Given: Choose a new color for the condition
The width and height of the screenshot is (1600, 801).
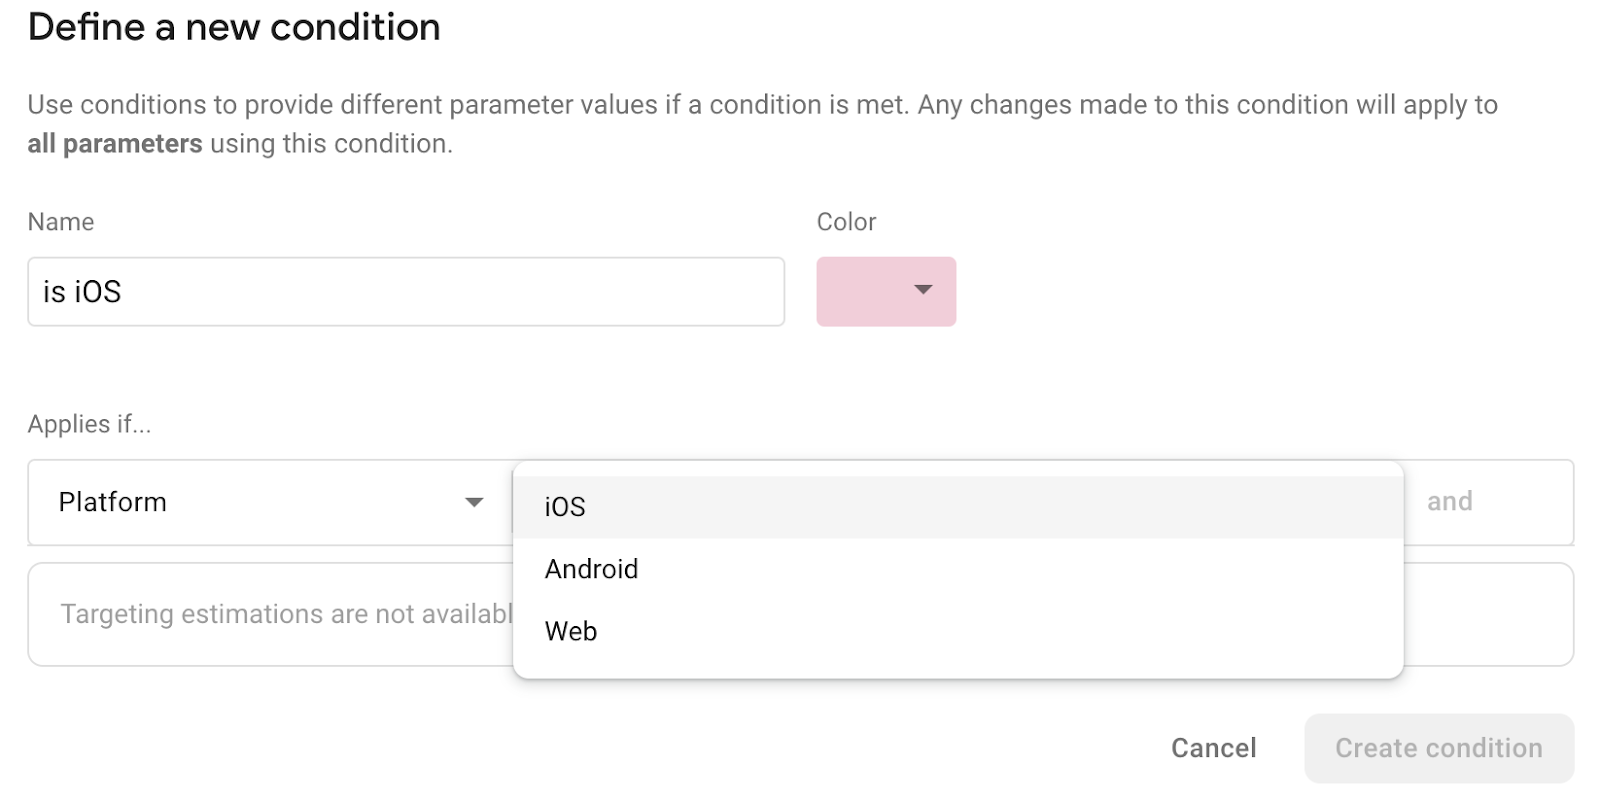Looking at the screenshot, I should point(886,291).
